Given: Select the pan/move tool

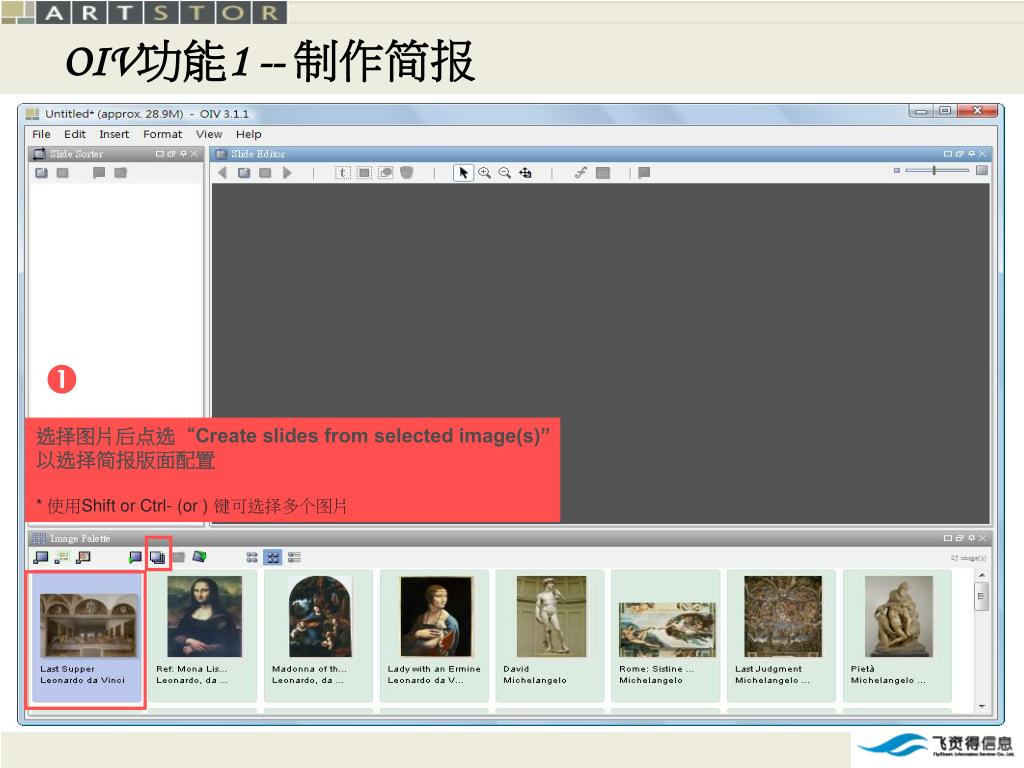Looking at the screenshot, I should coord(525,172).
